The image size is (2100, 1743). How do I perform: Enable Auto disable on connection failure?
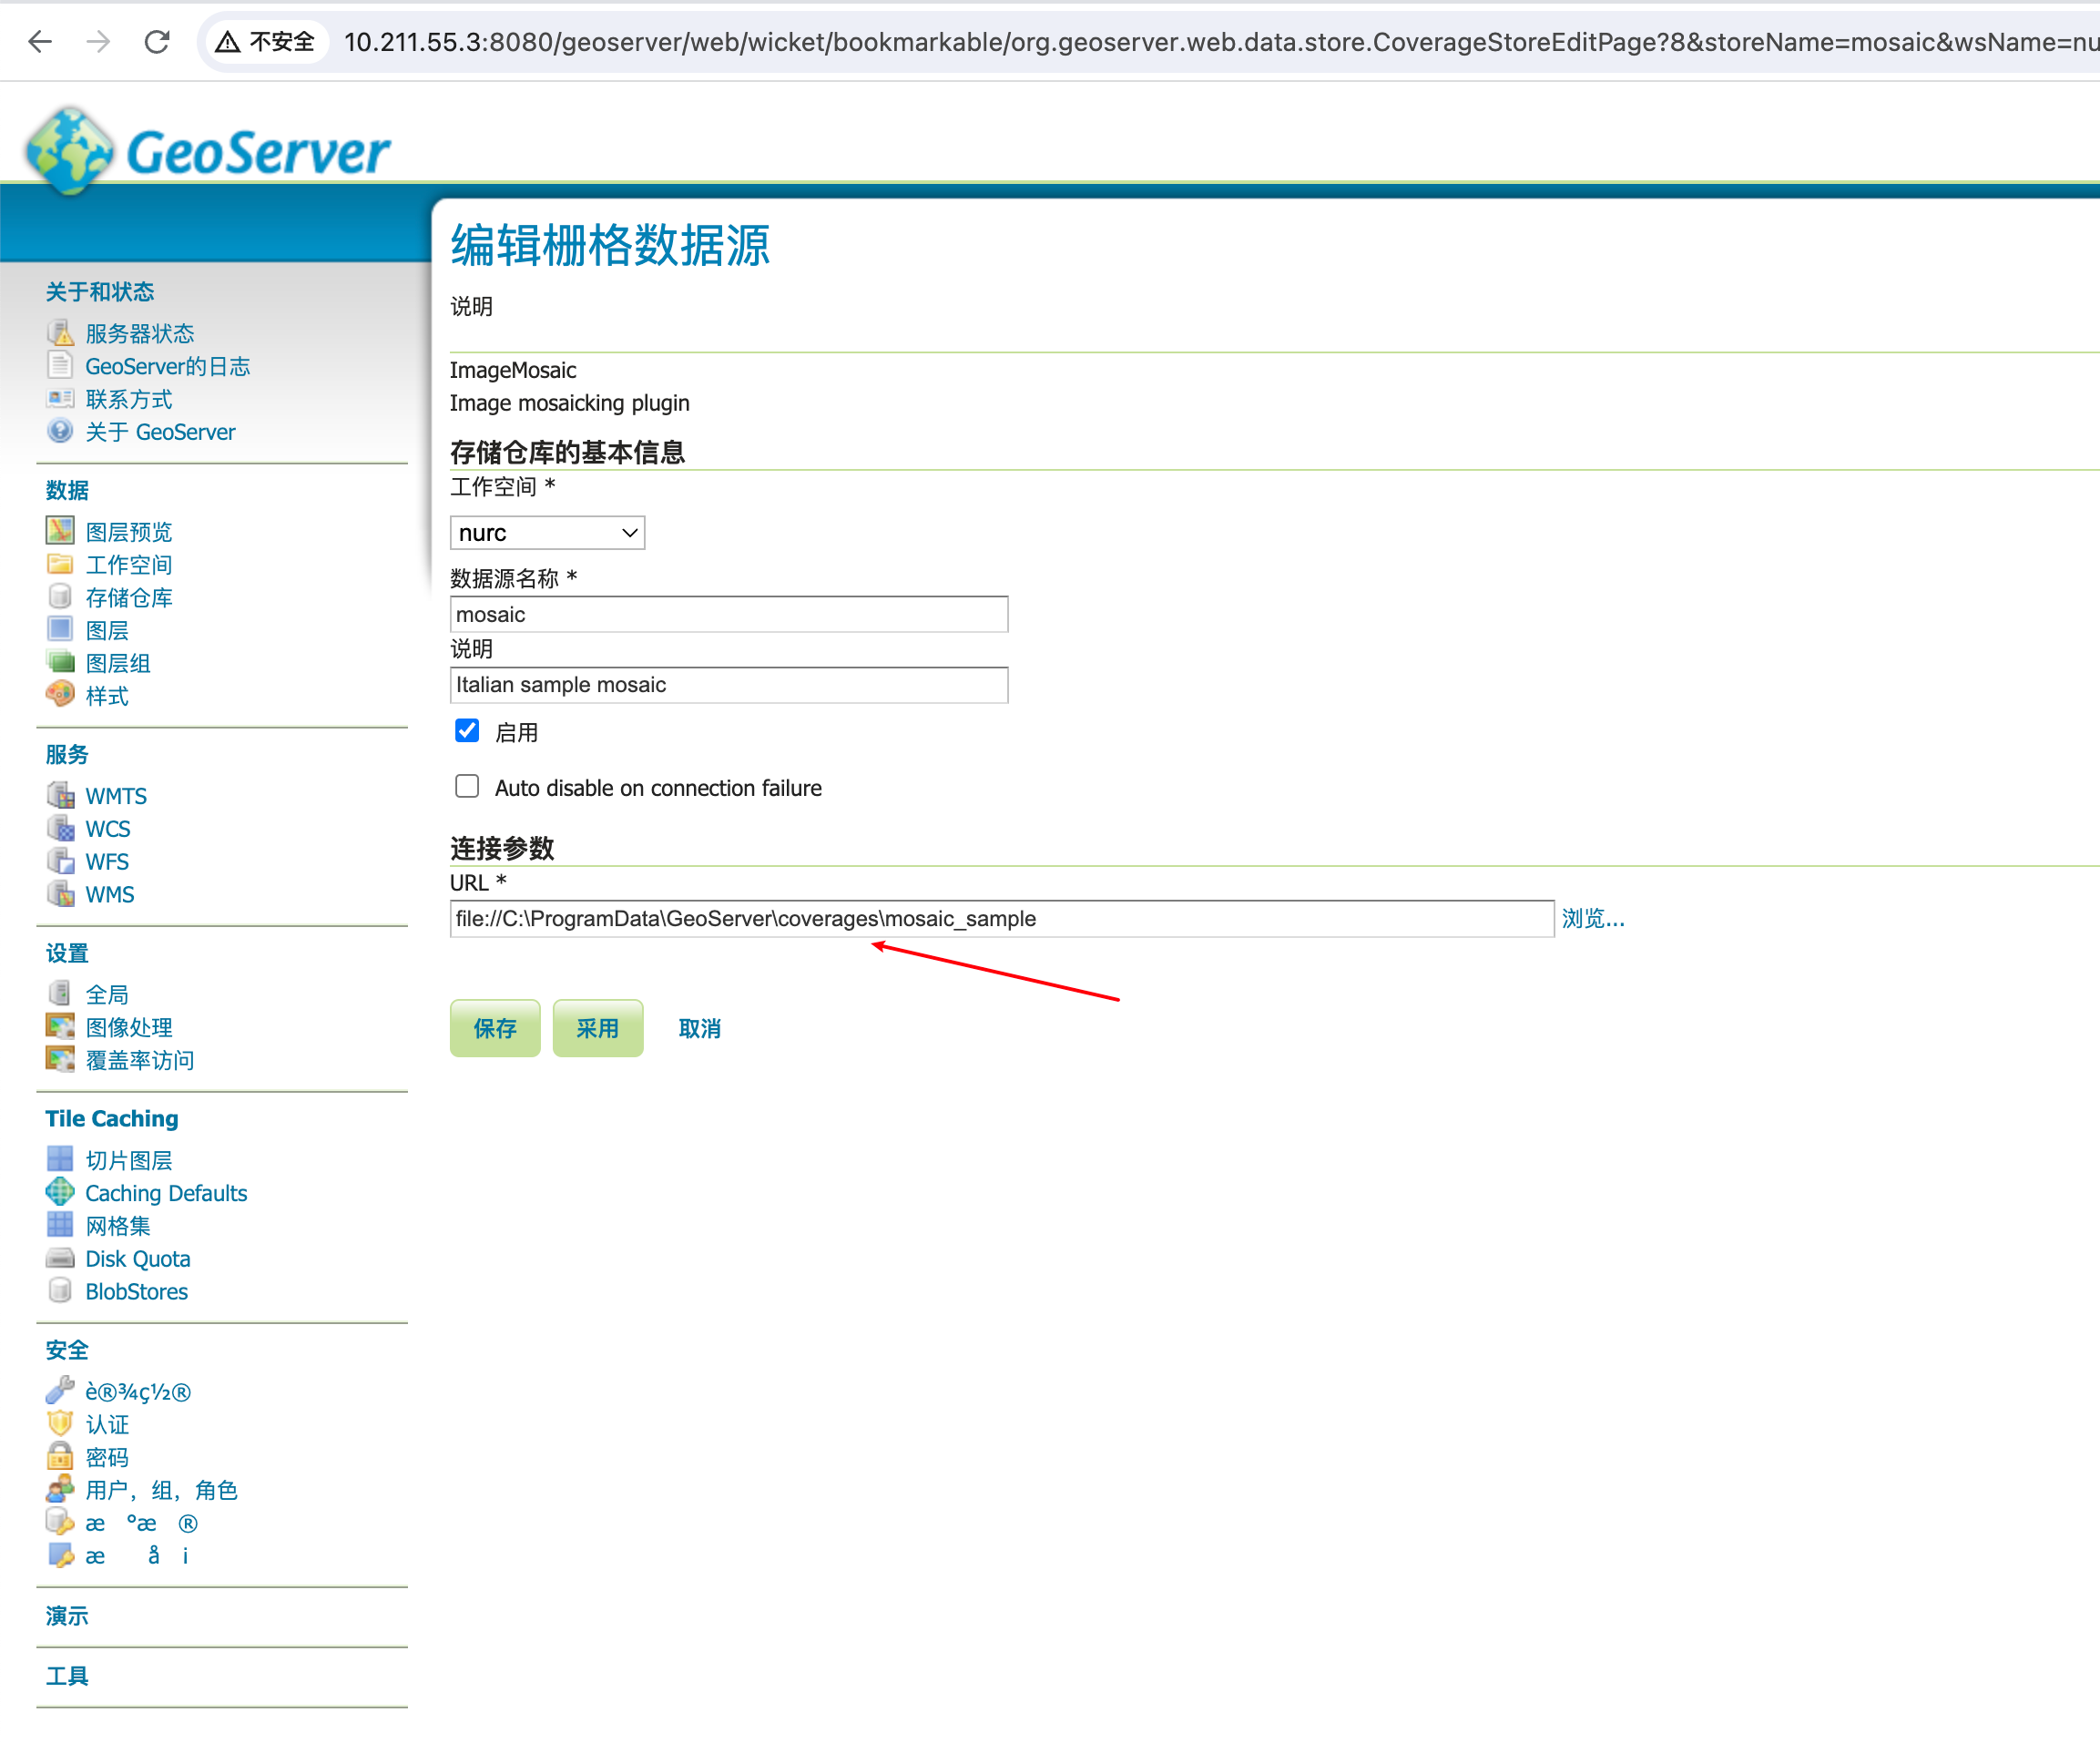click(x=467, y=787)
